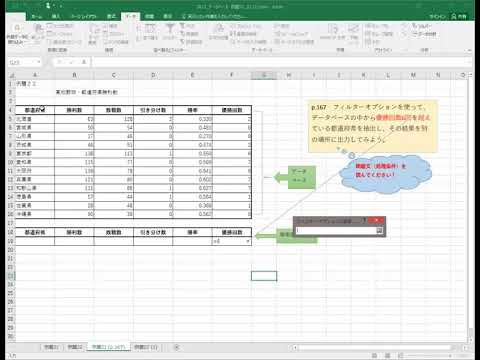Screen dimensions: 480x360
Task: Click the 引き分け数 header in row 4
Action: pyautogui.click(x=153, y=110)
